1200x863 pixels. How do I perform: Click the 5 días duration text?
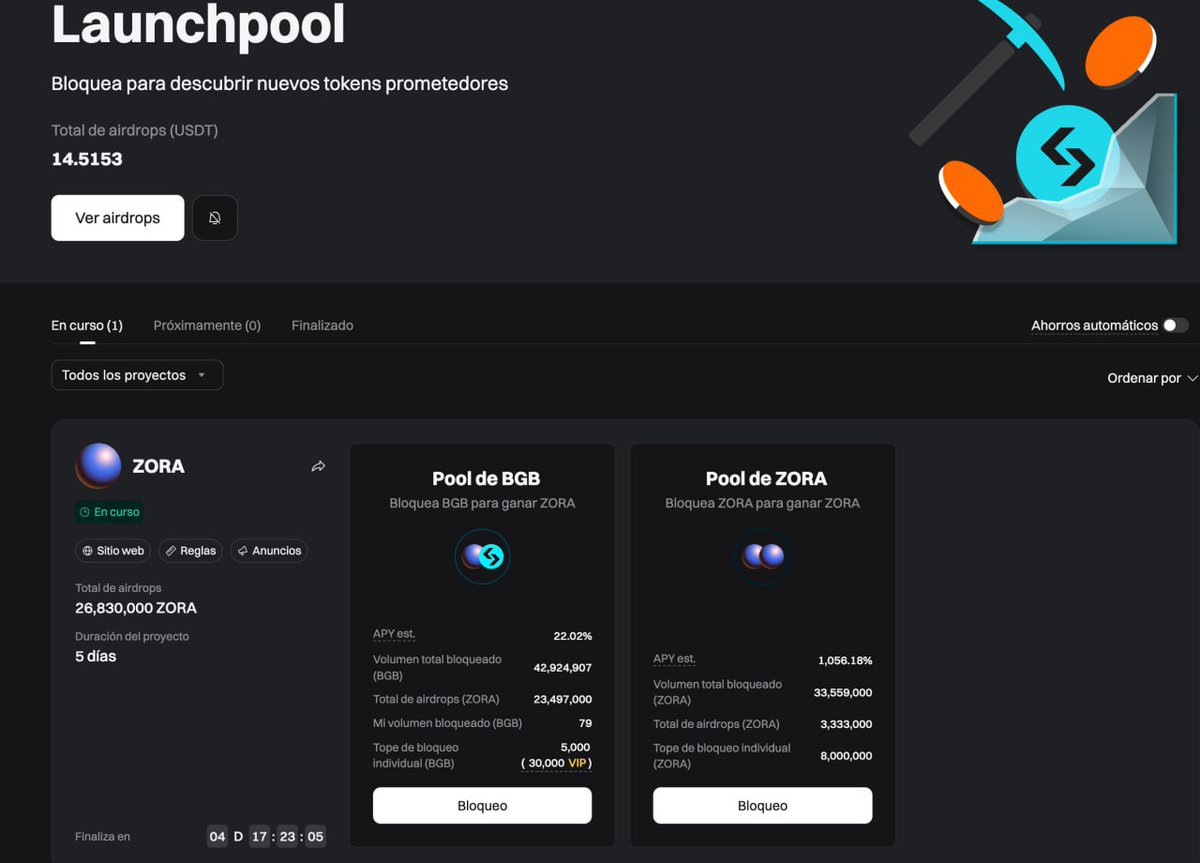pos(96,657)
